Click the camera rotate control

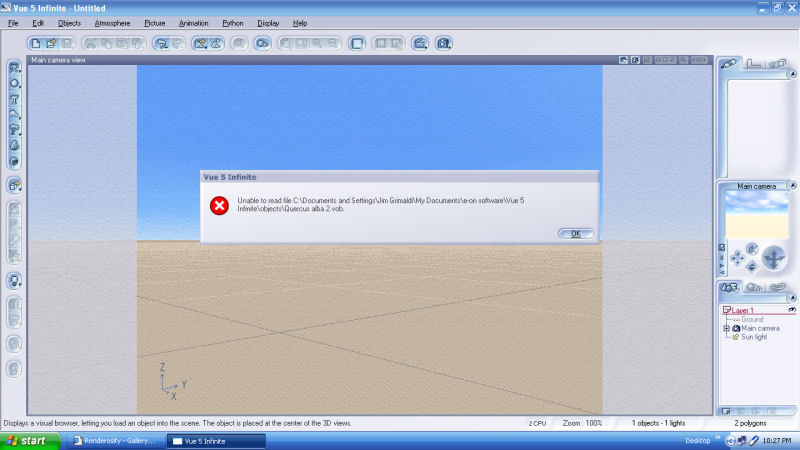pyautogui.click(x=752, y=248)
